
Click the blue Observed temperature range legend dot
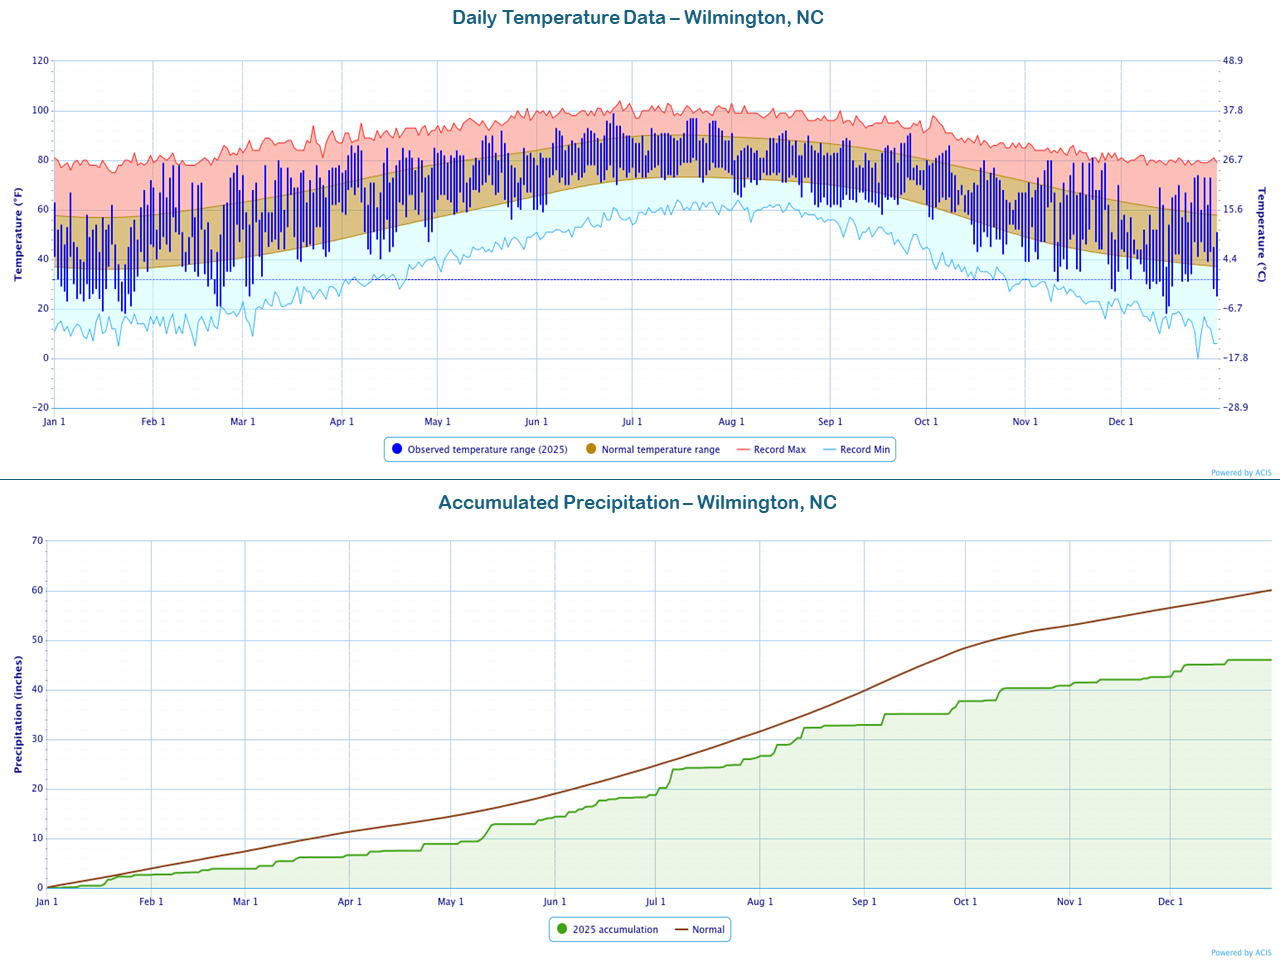[x=397, y=450]
